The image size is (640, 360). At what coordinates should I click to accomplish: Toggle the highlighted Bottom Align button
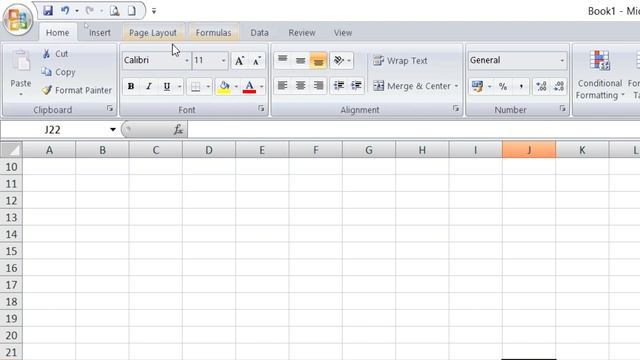coord(318,60)
